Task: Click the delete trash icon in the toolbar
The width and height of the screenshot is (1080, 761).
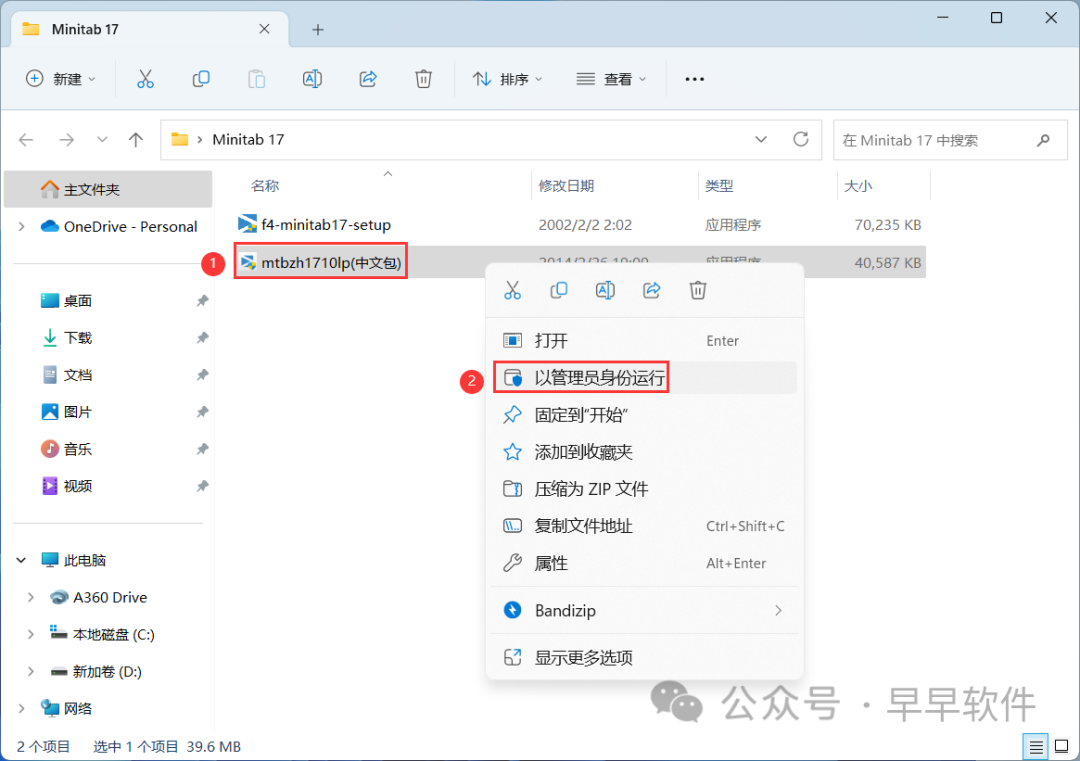Action: [x=423, y=79]
